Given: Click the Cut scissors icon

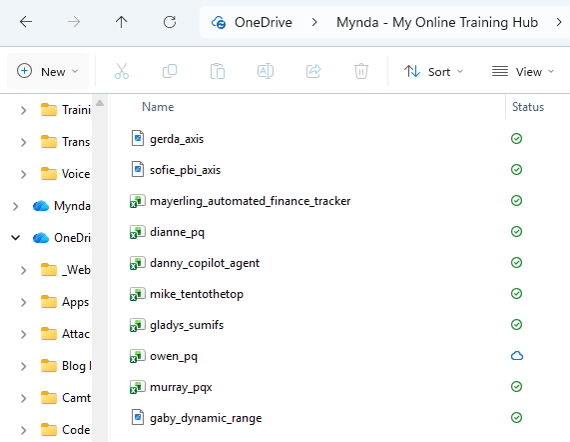Looking at the screenshot, I should pos(122,71).
